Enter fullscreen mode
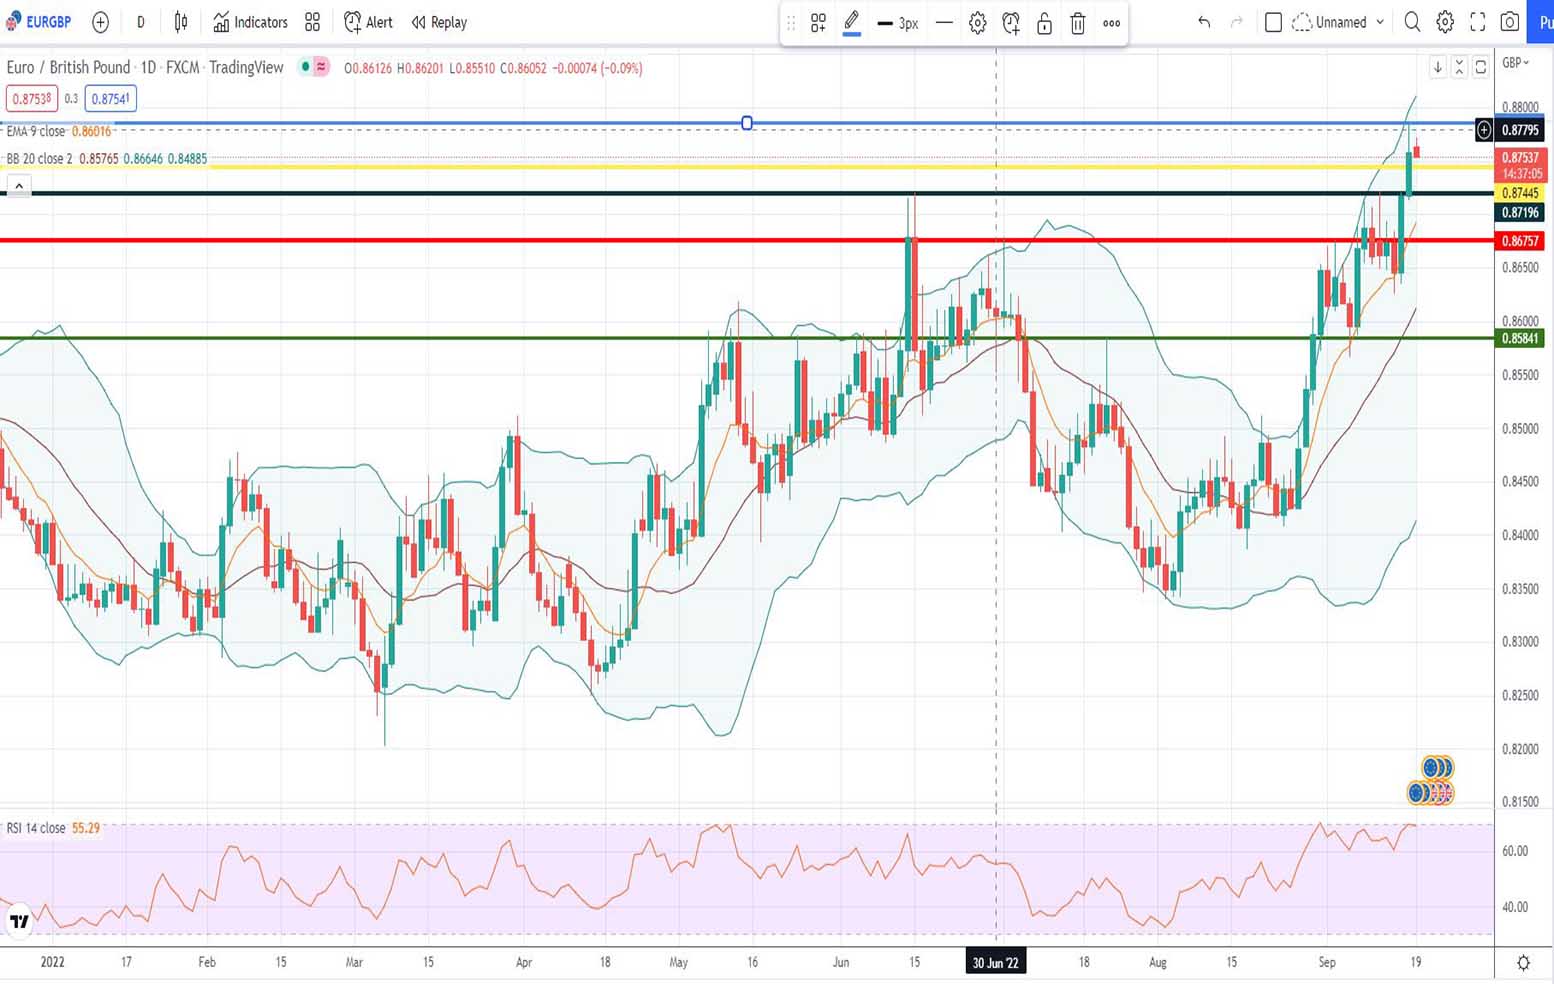Screen dimensions: 1554x984 point(1477,22)
